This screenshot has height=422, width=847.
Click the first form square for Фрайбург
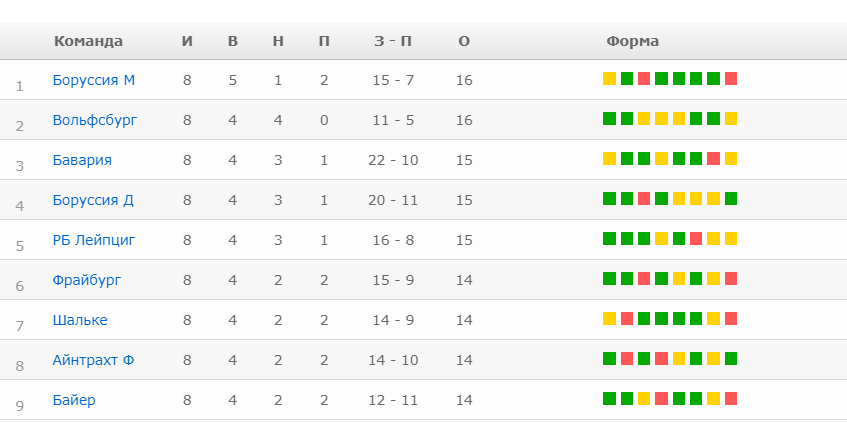click(x=609, y=279)
